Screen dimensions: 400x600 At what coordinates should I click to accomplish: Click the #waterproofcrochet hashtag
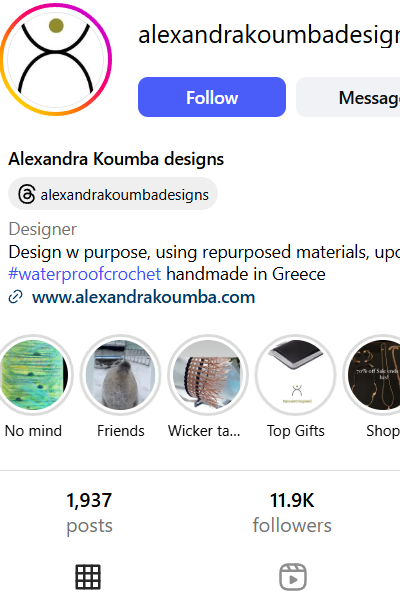[x=85, y=274]
